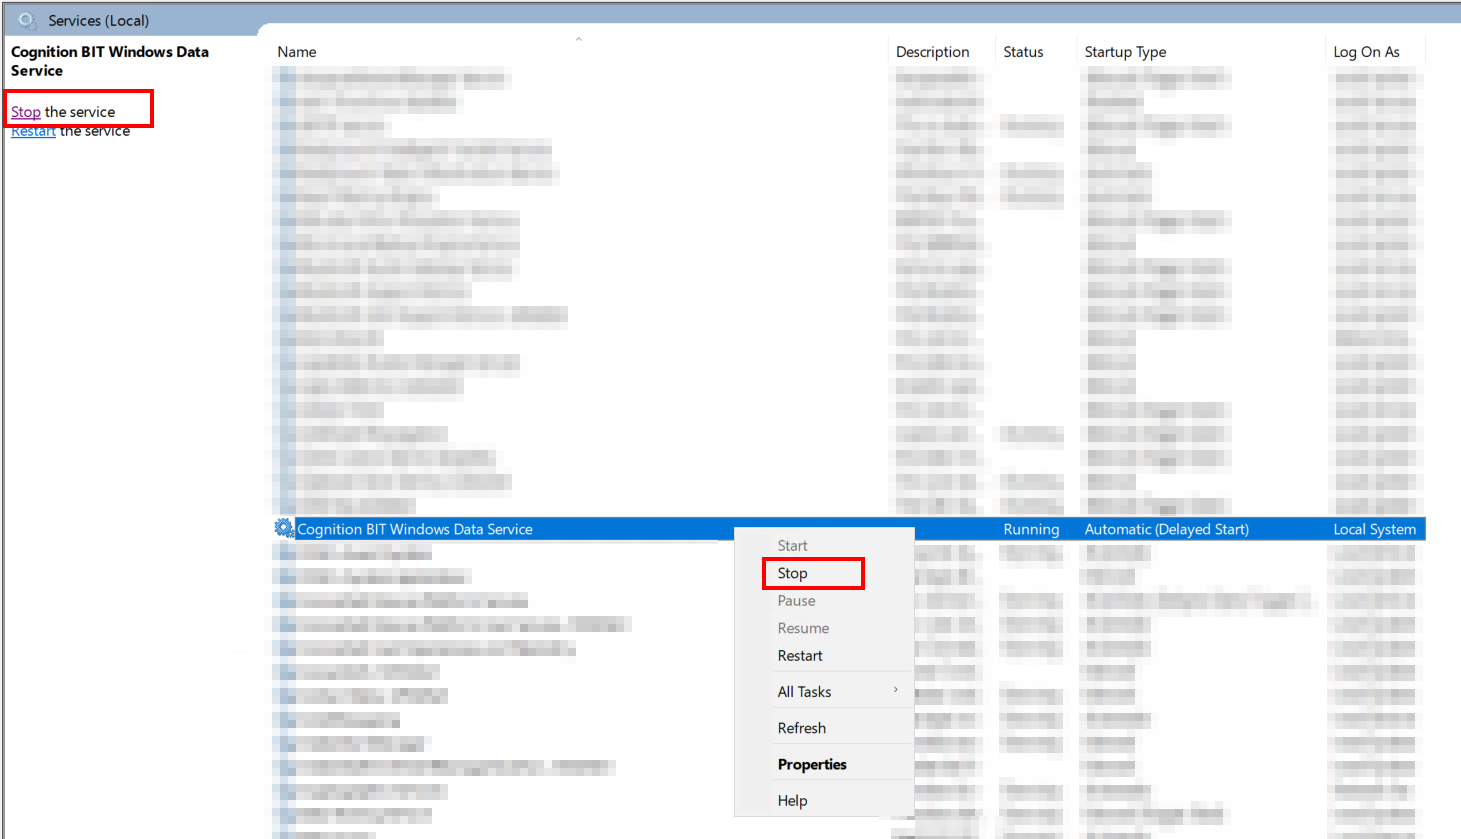
Task: Click the greyed Pause menu entry
Action: [x=796, y=601]
